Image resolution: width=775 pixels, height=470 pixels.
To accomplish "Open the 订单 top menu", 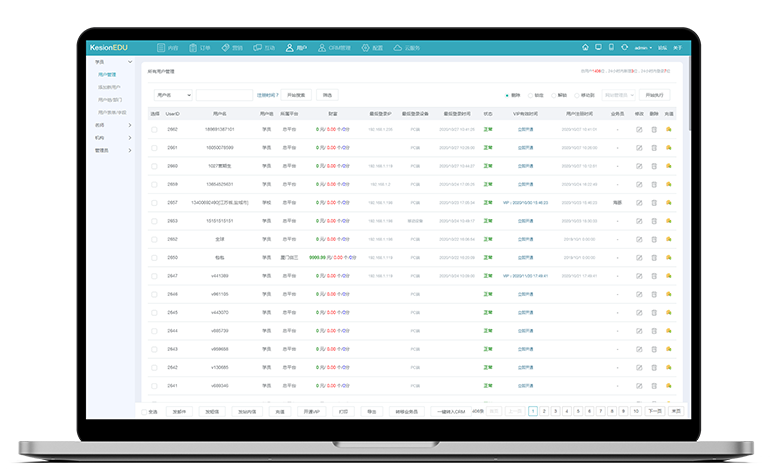I will [x=200, y=47].
